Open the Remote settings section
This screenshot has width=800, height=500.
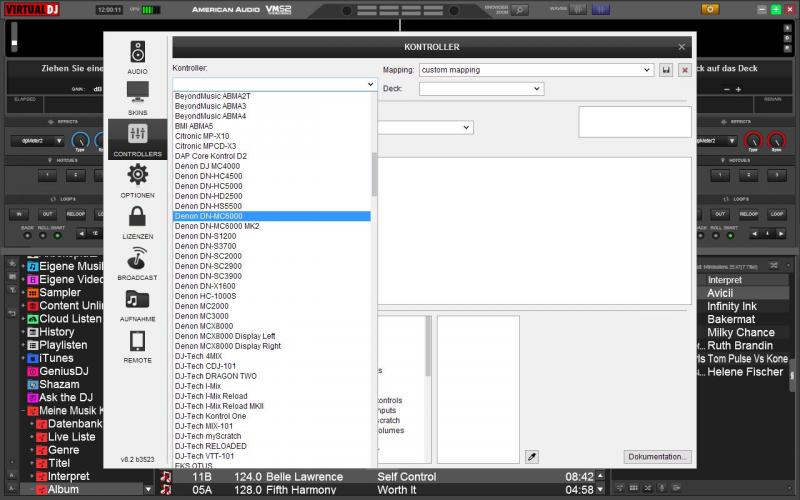point(137,346)
